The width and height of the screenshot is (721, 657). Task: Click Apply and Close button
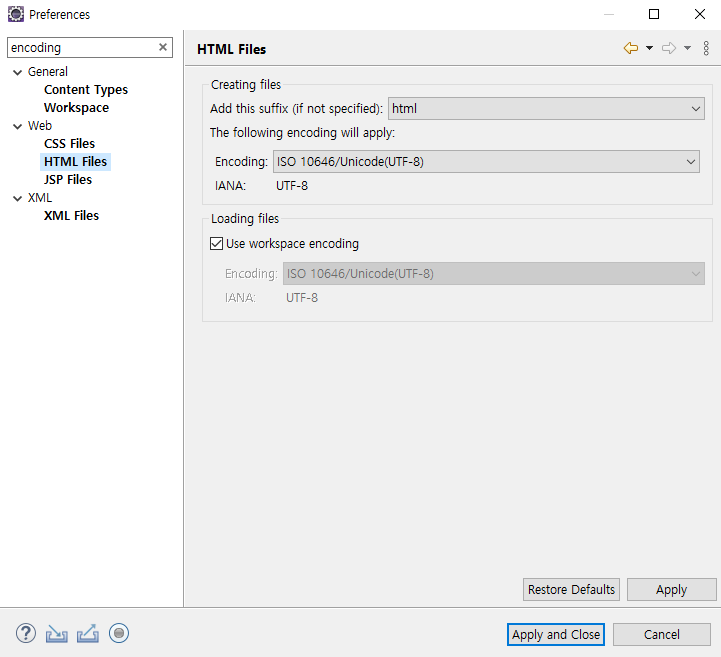[555, 634]
